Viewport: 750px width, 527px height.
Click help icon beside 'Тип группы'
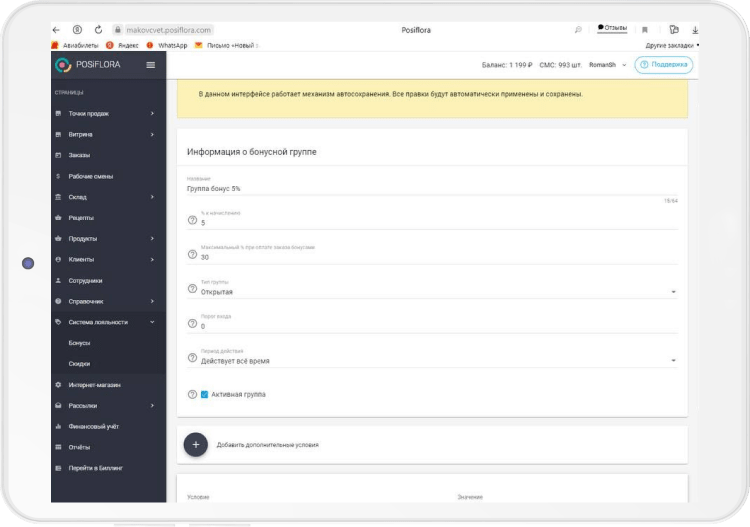[x=192, y=289]
